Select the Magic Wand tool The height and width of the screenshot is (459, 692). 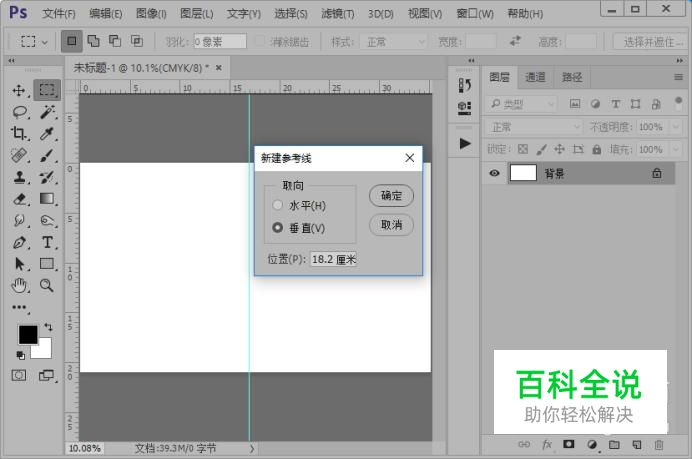click(47, 112)
